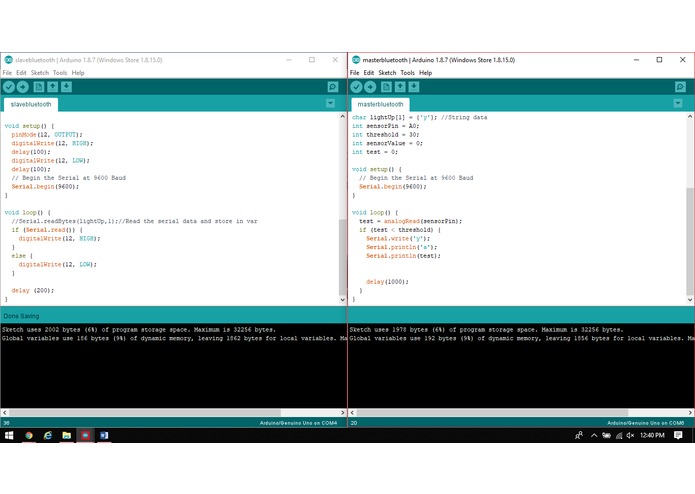695x494 pixels.
Task: Click Open sketch icon in masterbluetooth window
Action: pos(400,87)
